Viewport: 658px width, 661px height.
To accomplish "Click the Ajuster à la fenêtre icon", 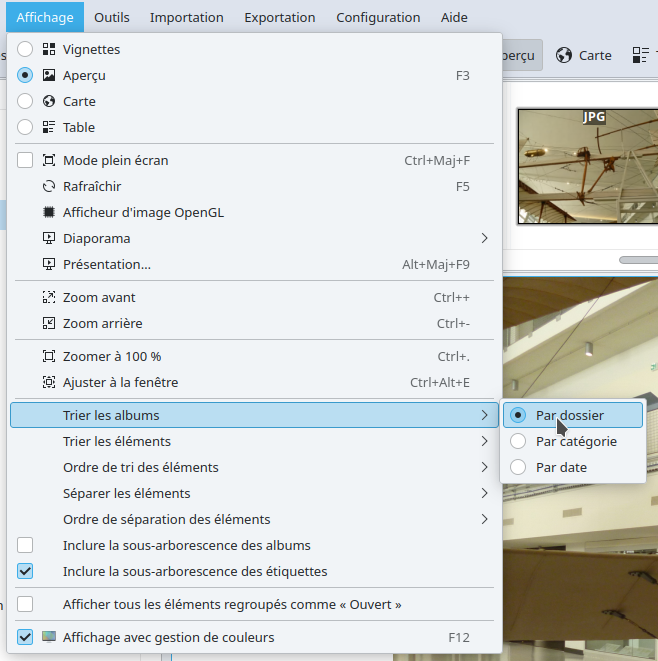I will [x=49, y=382].
